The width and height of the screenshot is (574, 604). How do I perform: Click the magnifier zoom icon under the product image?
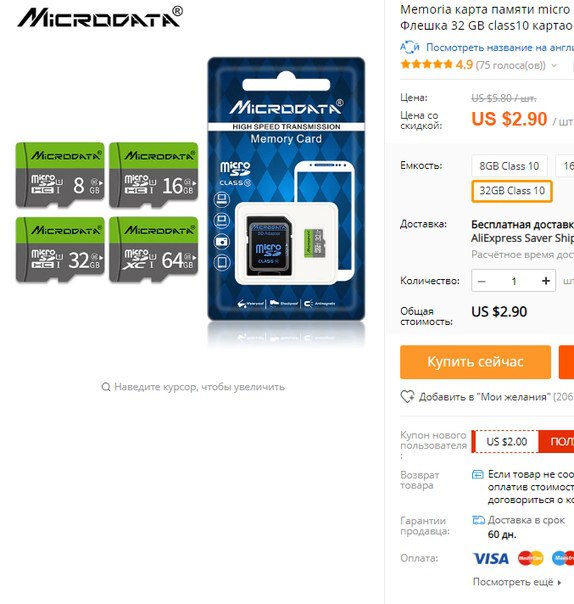point(106,387)
